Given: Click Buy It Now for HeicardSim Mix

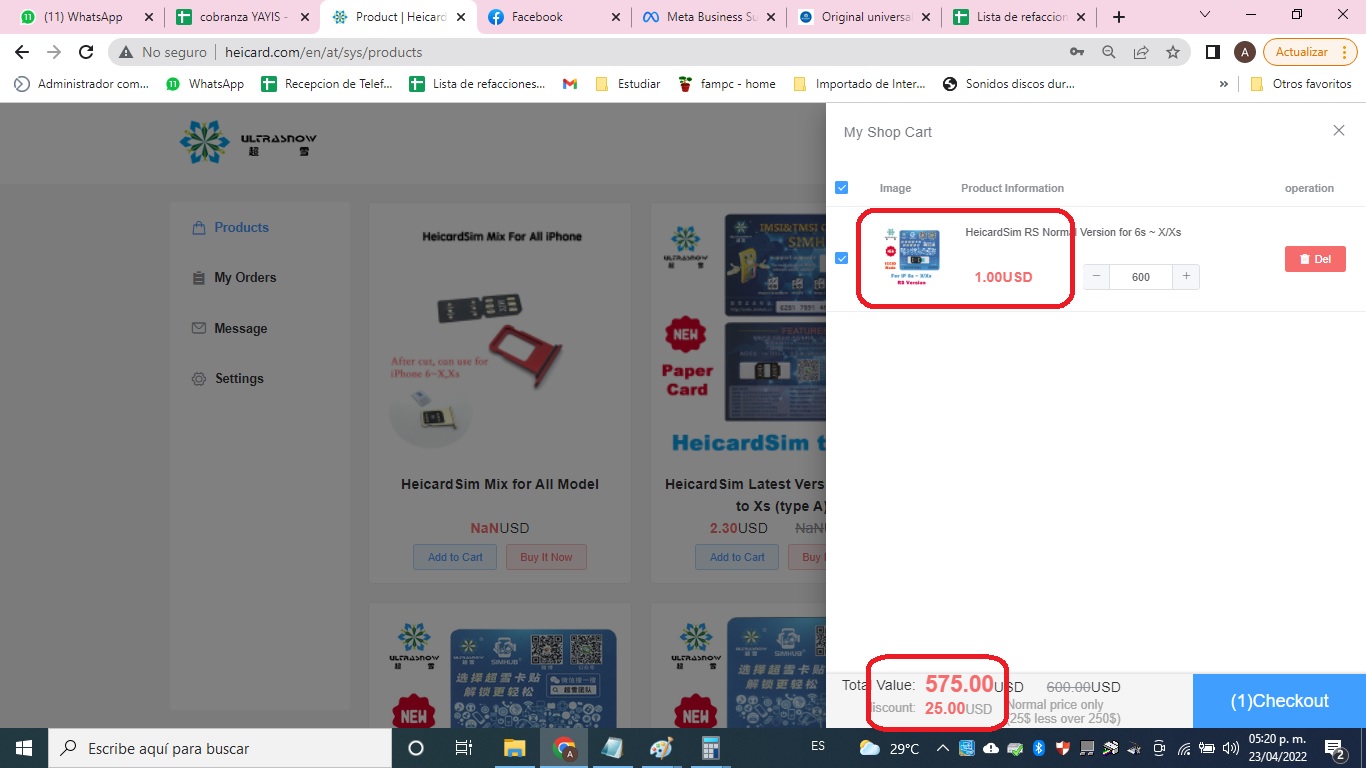Looking at the screenshot, I should click(x=546, y=557).
